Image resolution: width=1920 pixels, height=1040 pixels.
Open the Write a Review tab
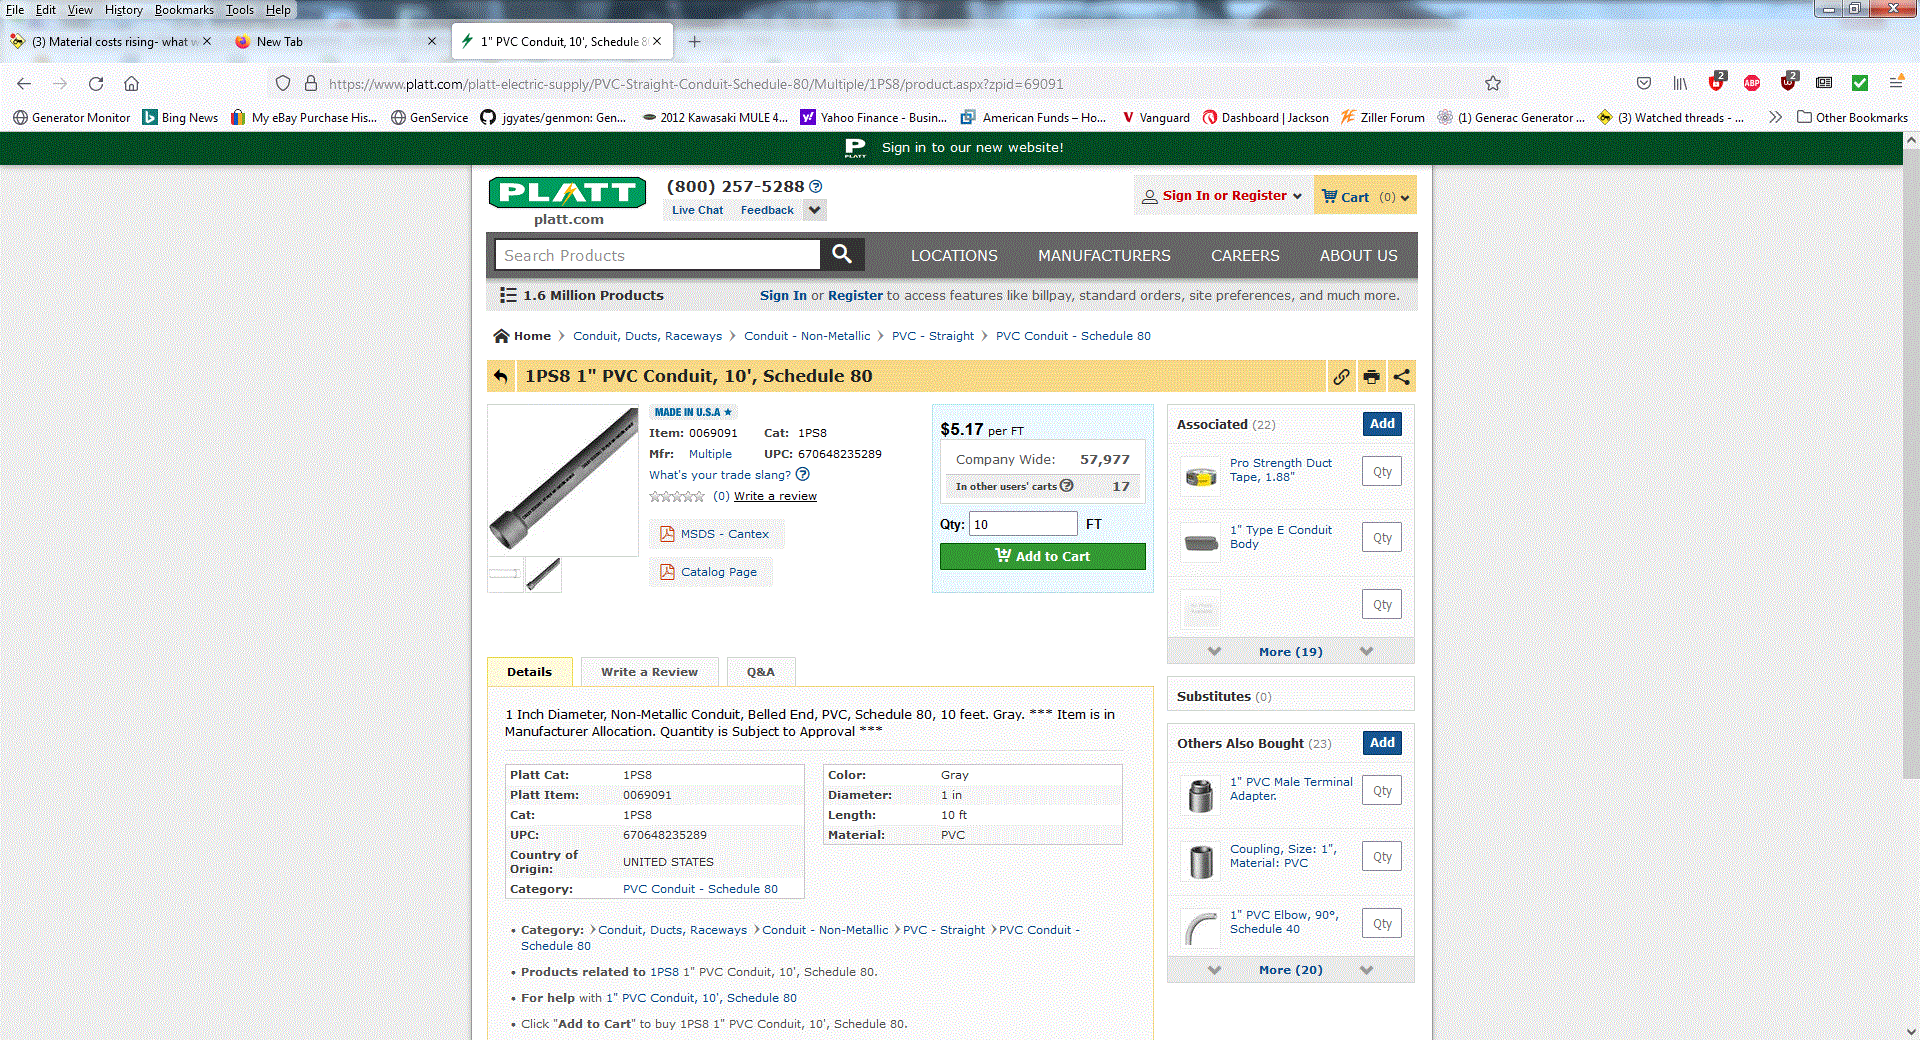point(649,672)
